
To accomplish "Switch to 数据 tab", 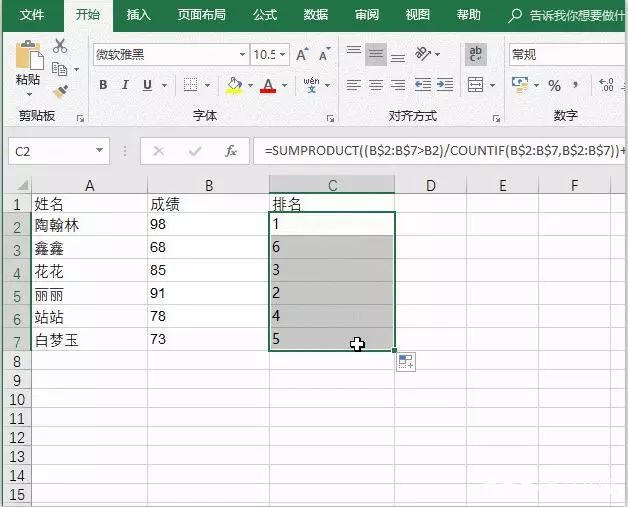I will point(316,15).
